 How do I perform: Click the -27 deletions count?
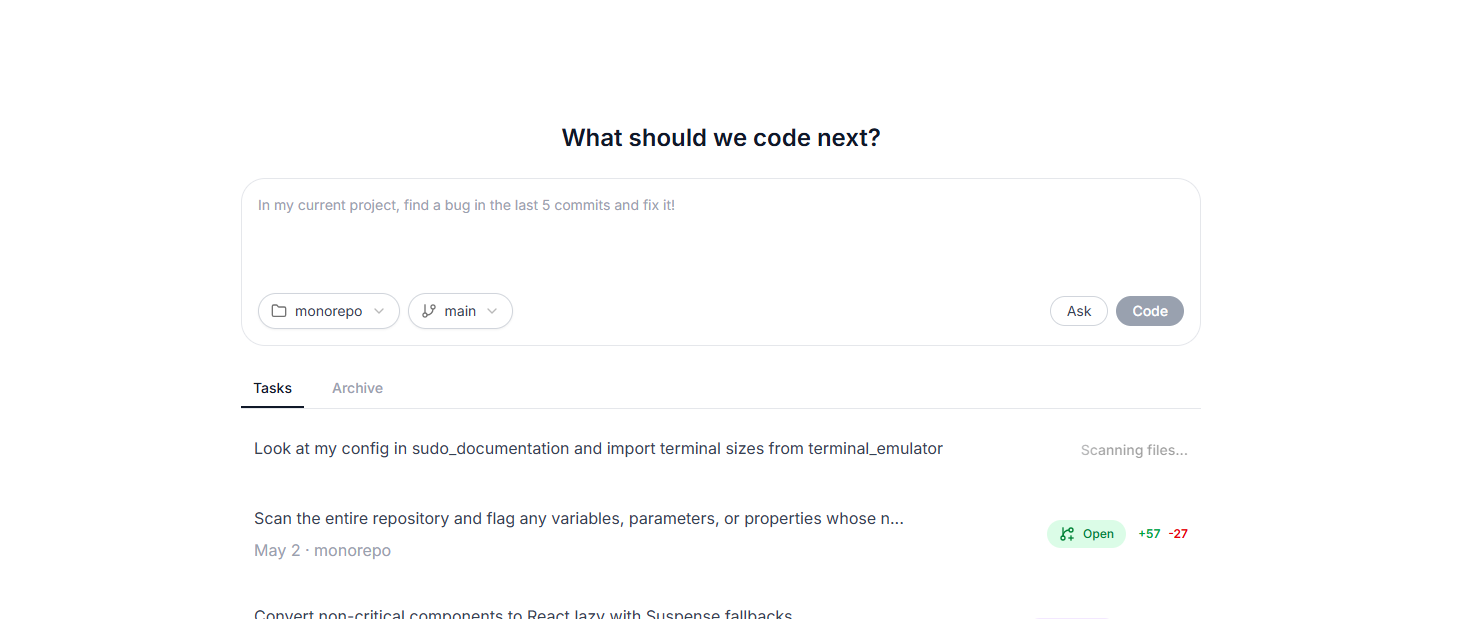click(1179, 534)
